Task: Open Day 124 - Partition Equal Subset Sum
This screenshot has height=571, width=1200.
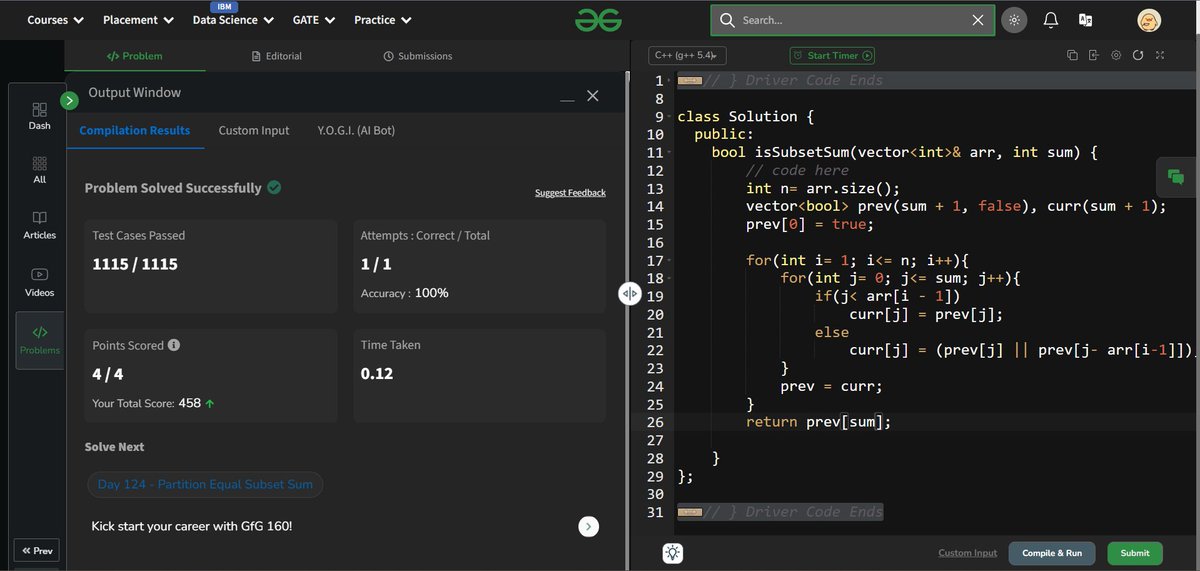Action: pos(205,485)
